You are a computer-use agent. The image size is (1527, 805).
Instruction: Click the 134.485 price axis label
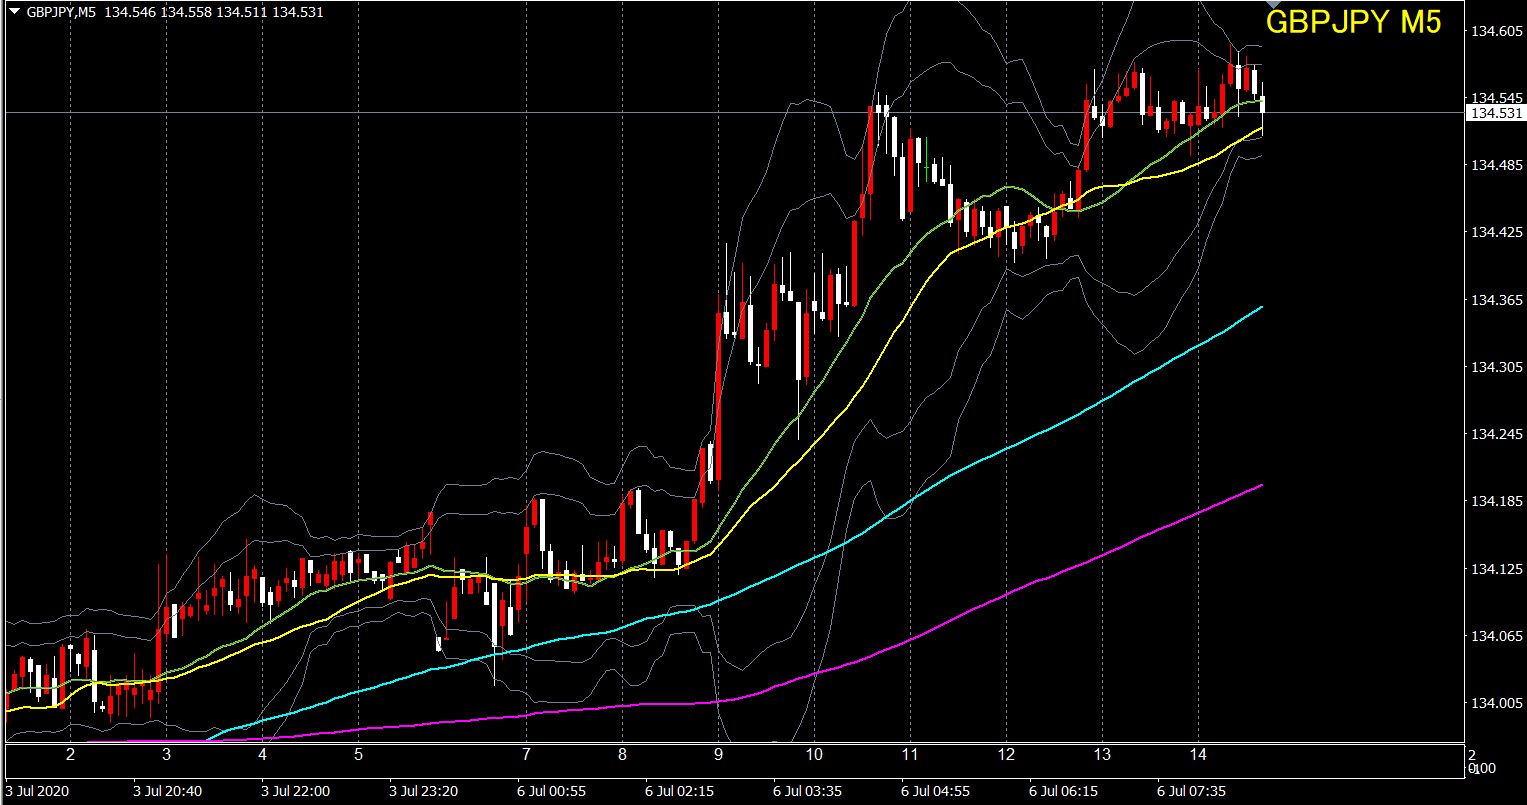1495,165
